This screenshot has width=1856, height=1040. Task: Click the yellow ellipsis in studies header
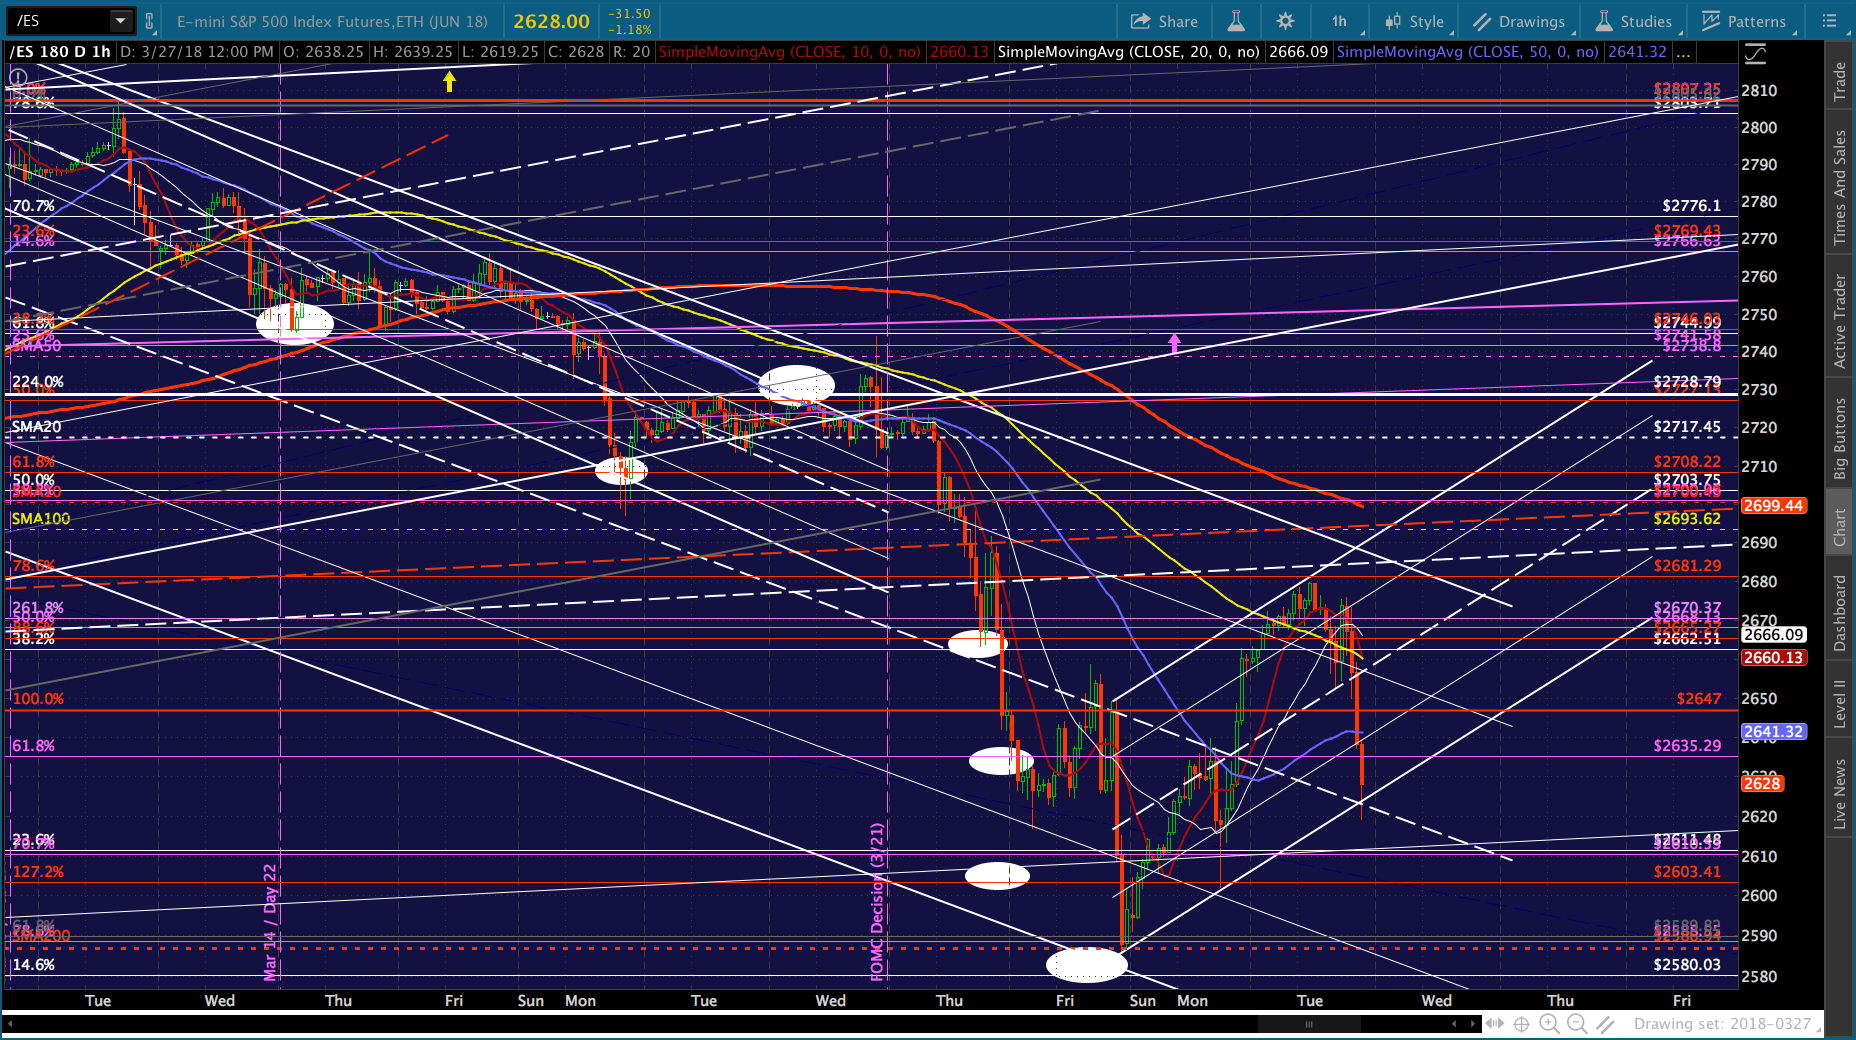1683,52
